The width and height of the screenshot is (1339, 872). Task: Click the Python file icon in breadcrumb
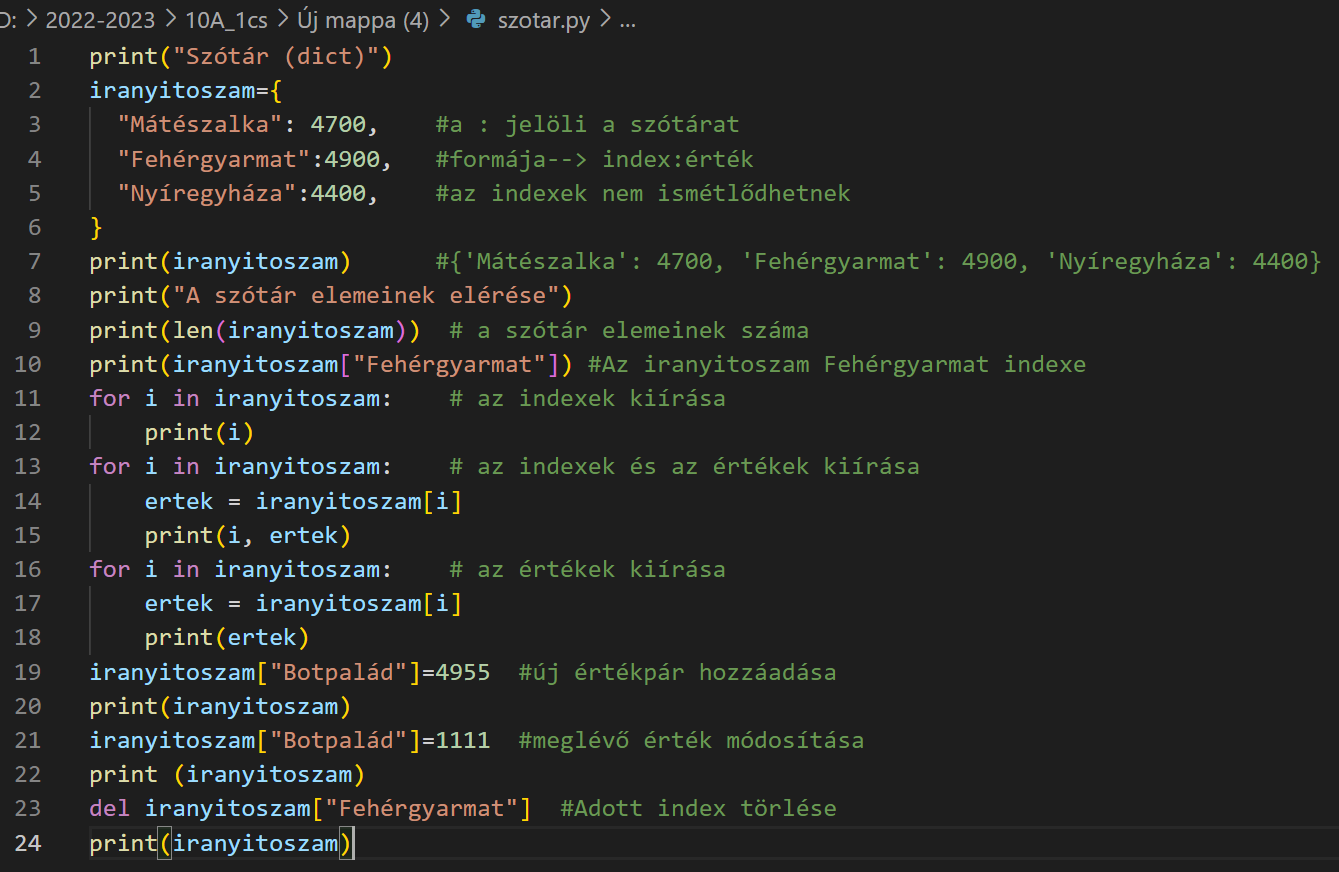point(478,20)
